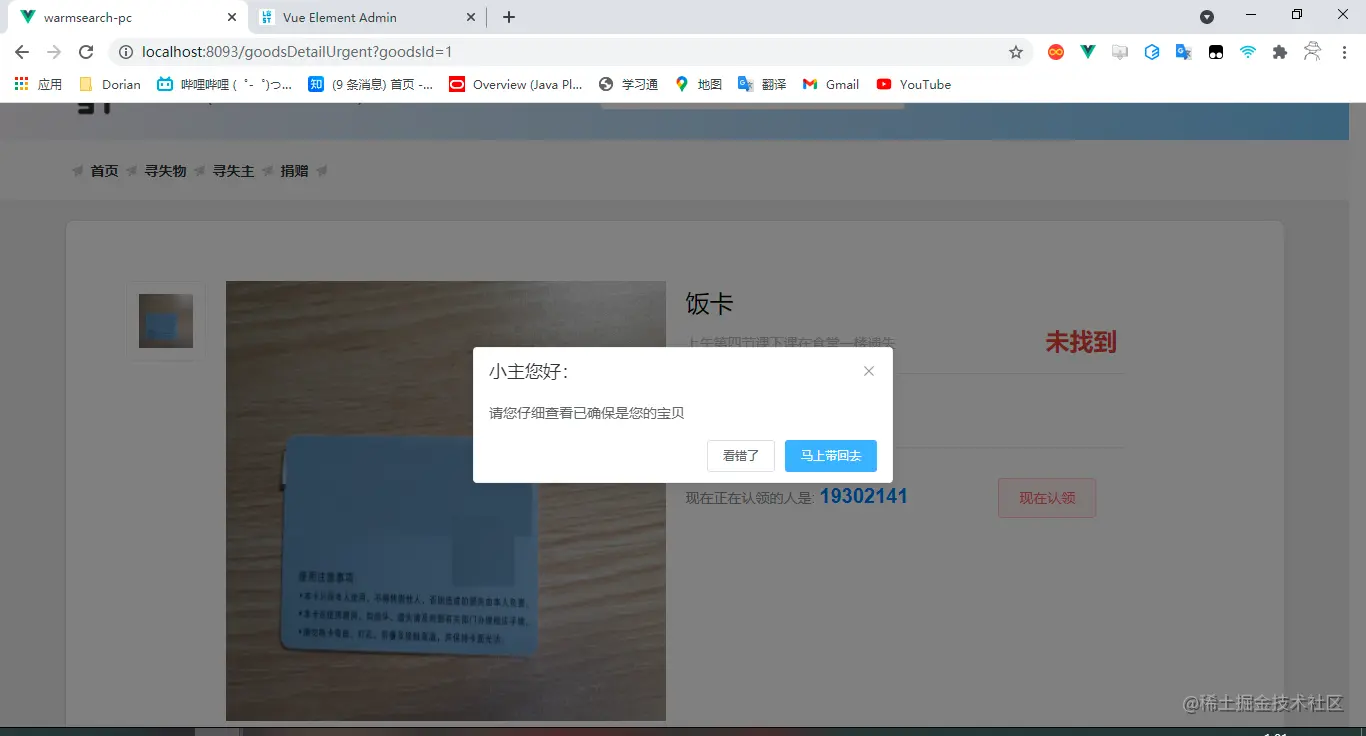The width and height of the screenshot is (1366, 736).
Task: Open the Overview (Java Pl... bookmark
Action: [x=516, y=84]
